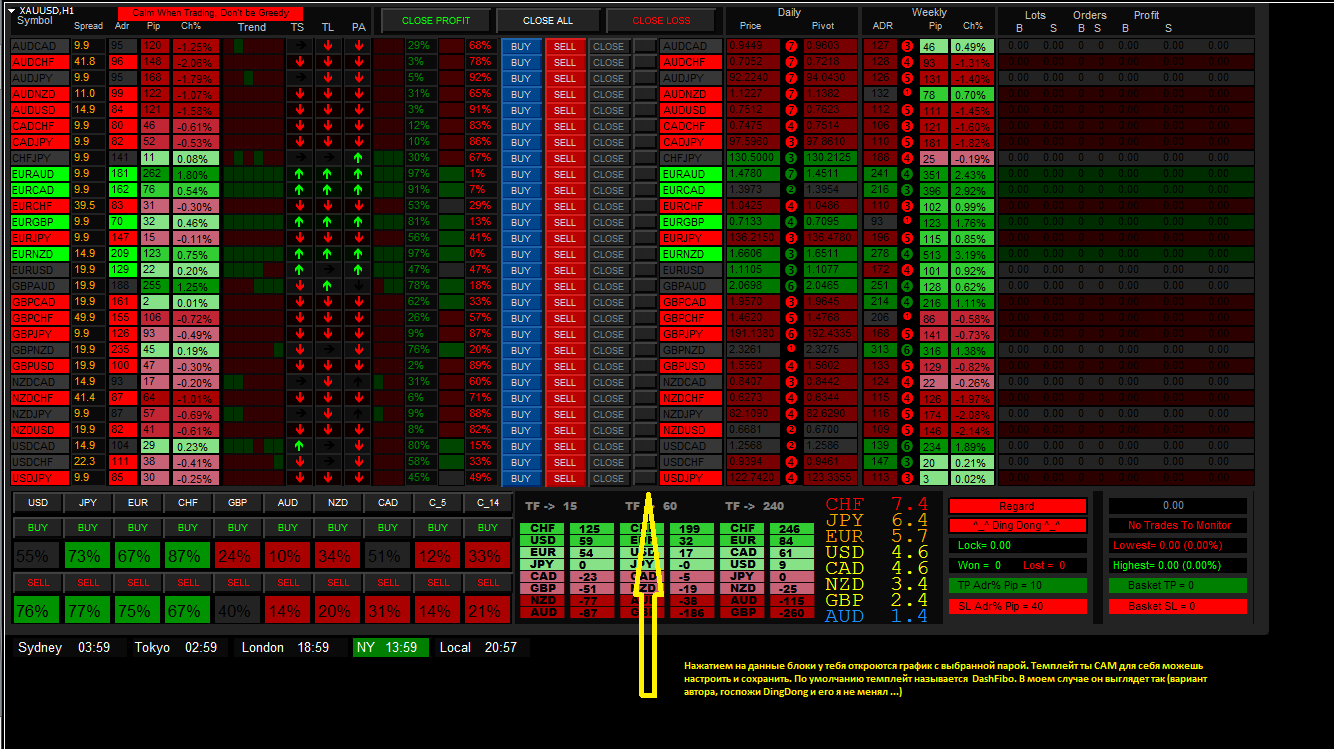Image resolution: width=1334 pixels, height=749 pixels.
Task: Click the 'No Trades To Monitor' label
Action: coord(1179,525)
